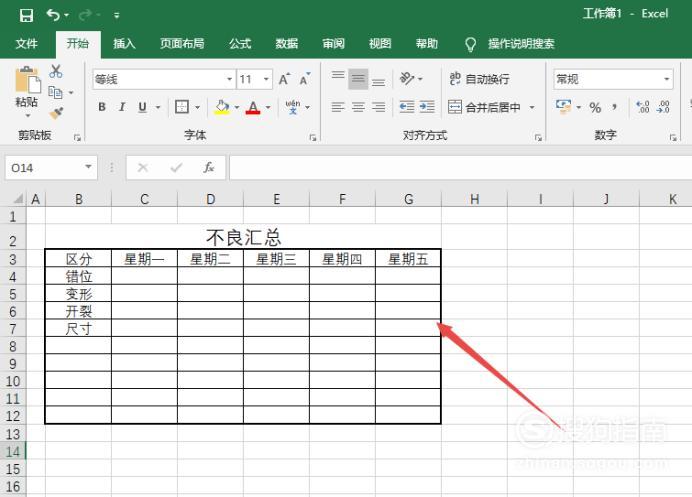This screenshot has height=497, width=692.
Task: Click the Redo arrow icon
Action: click(85, 15)
